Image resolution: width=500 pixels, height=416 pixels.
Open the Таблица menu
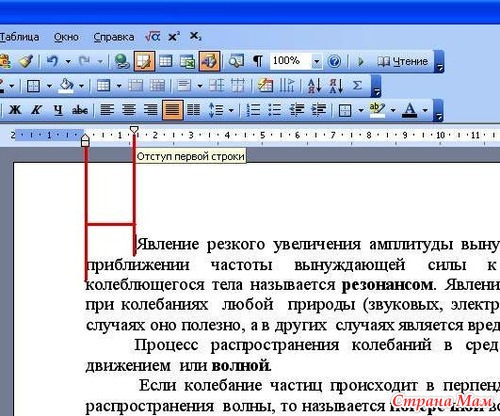(x=19, y=37)
